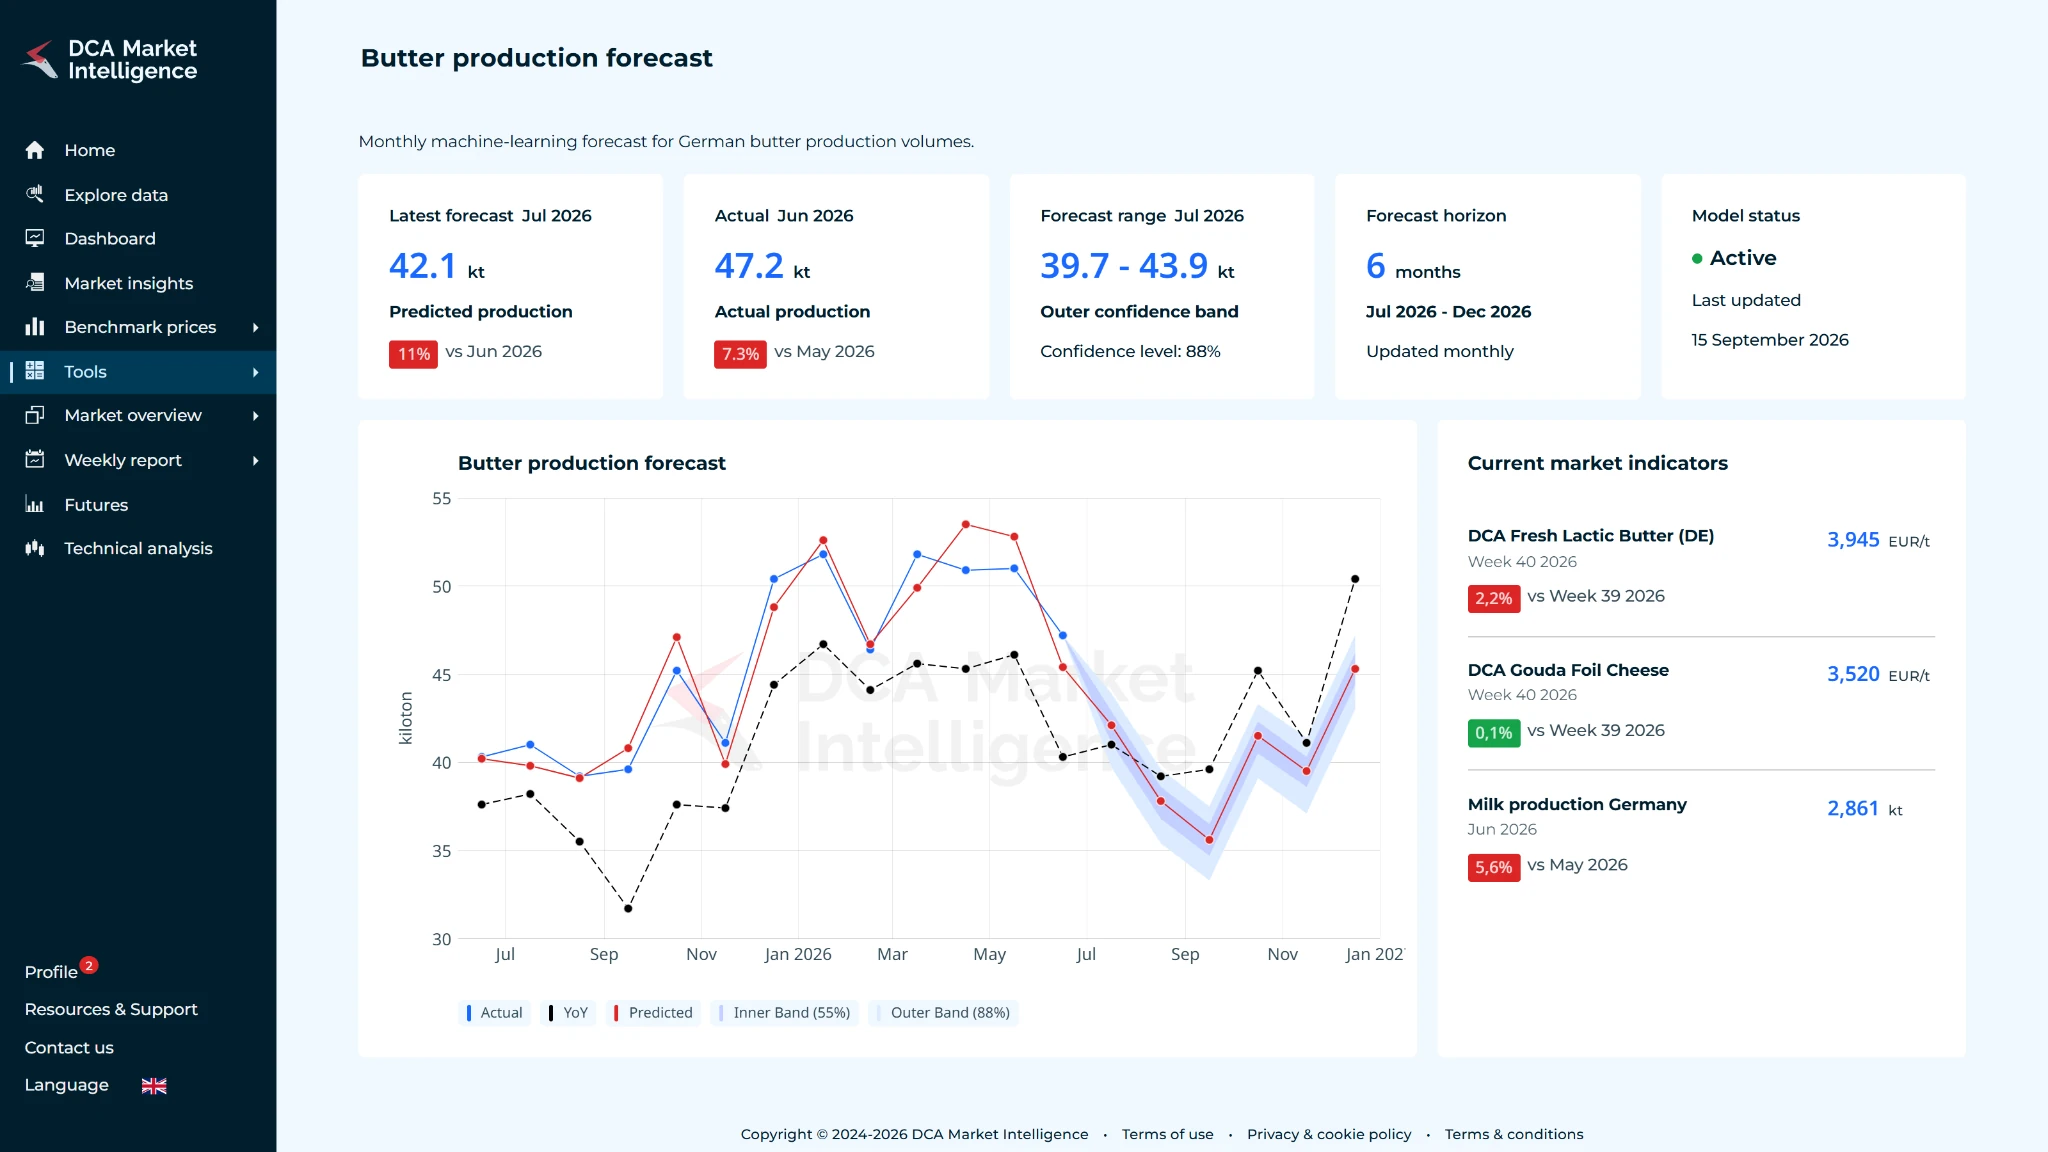This screenshot has width=2048, height=1152.
Task: Open the Weekly report calendar icon
Action: (35, 459)
